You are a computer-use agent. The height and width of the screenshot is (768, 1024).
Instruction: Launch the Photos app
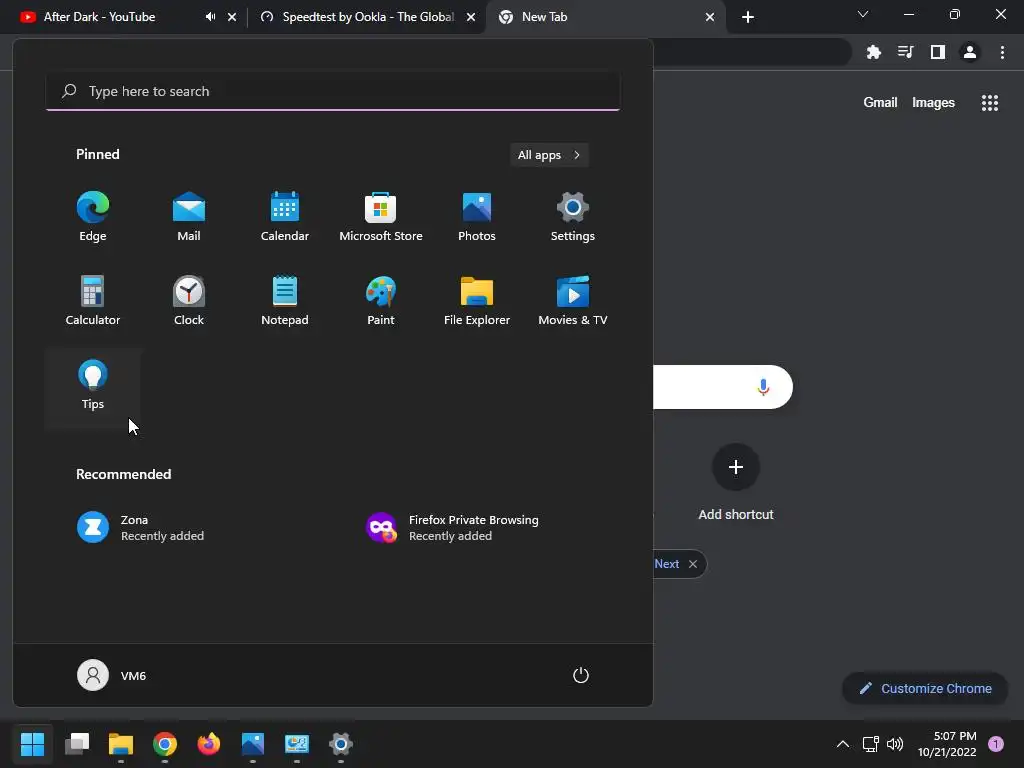(477, 217)
